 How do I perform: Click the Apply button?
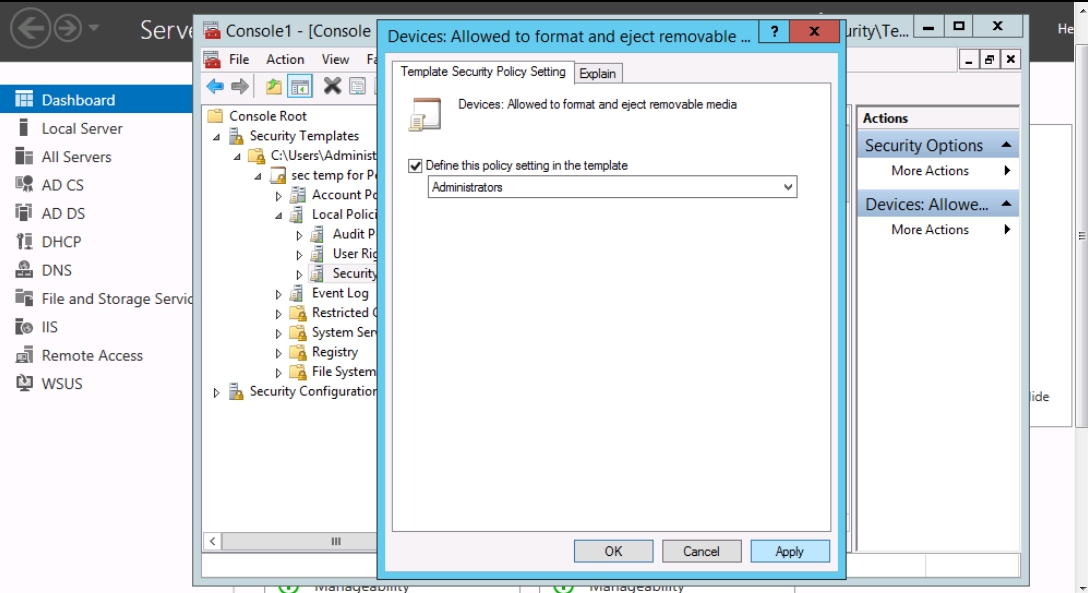click(x=789, y=551)
